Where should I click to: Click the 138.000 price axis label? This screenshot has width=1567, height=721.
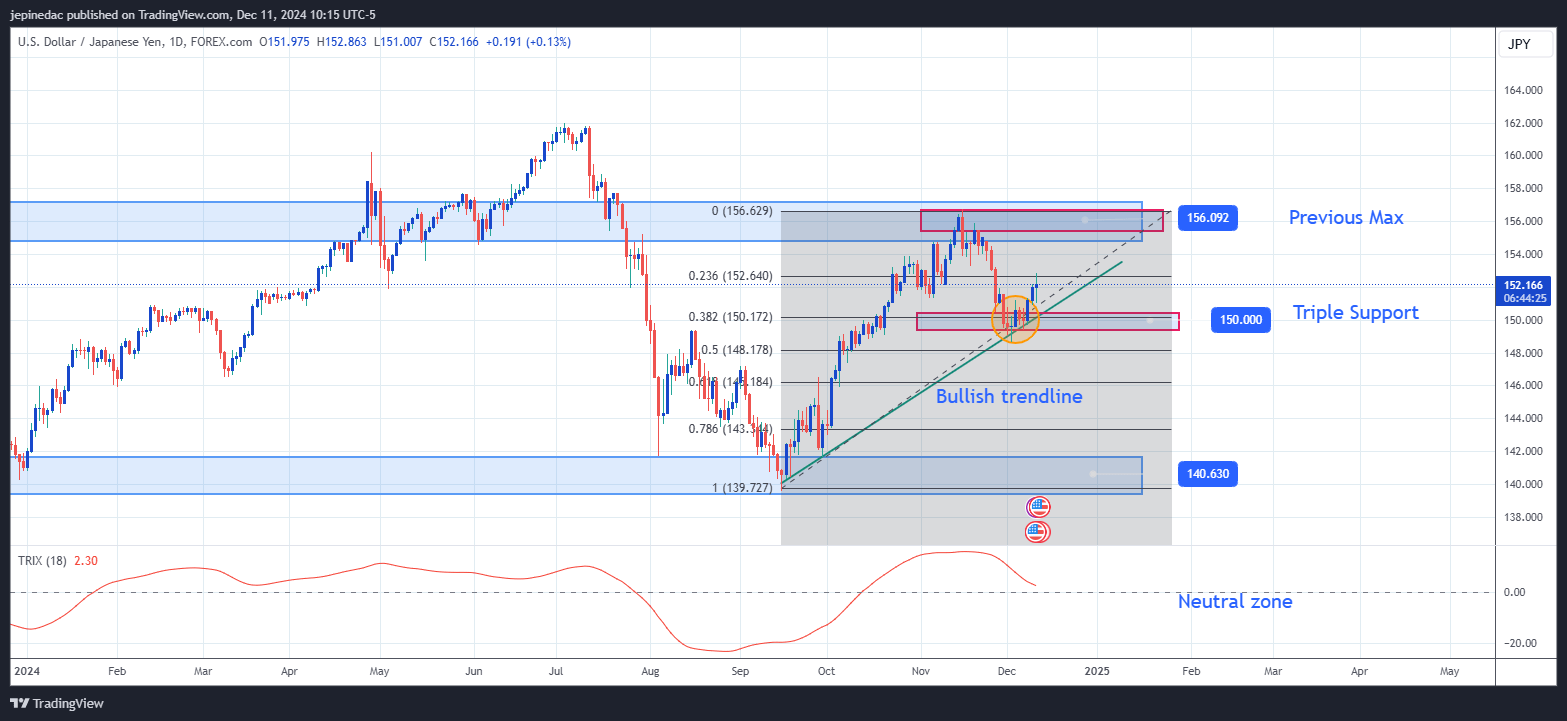click(x=1523, y=517)
